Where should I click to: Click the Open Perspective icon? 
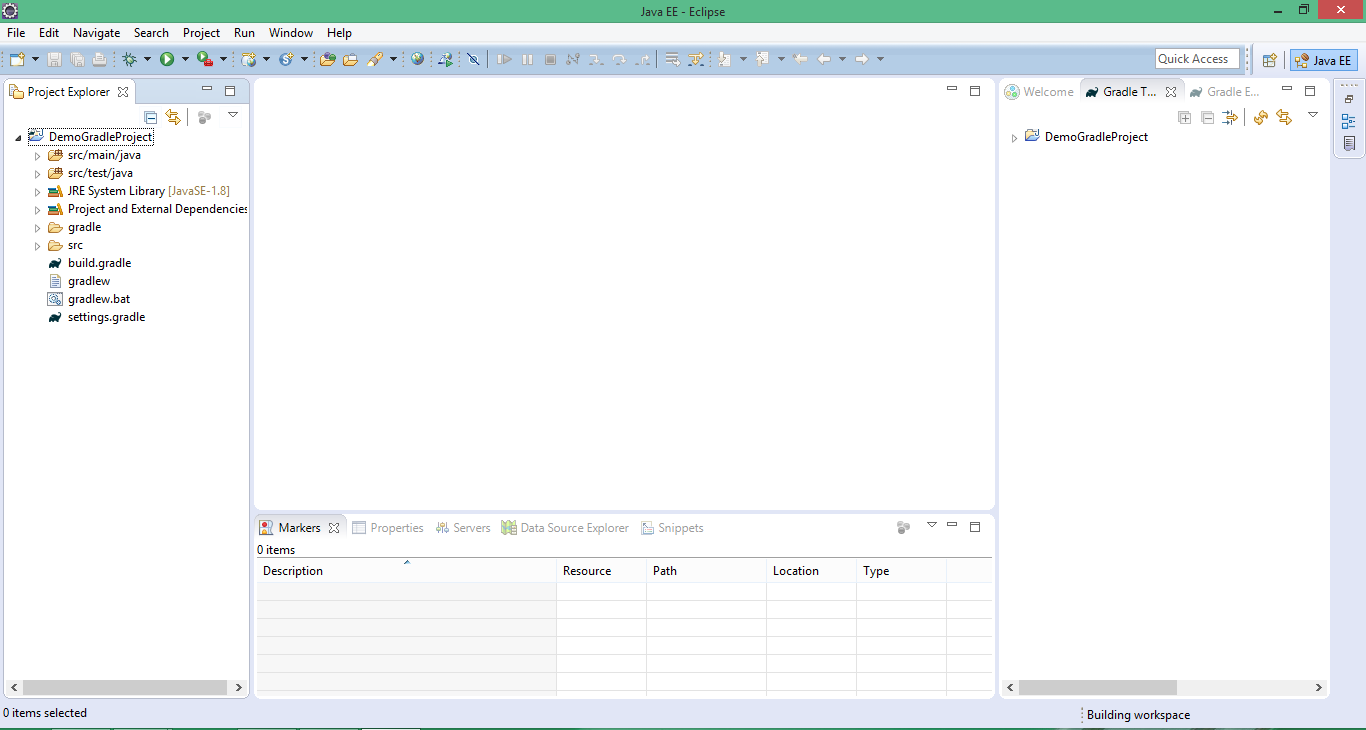[x=1269, y=60]
